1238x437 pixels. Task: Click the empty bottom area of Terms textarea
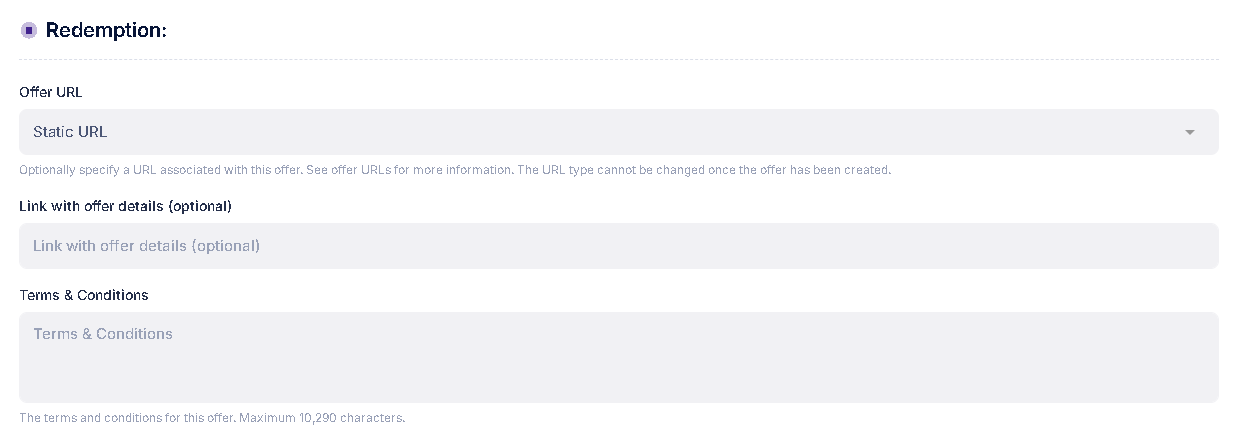618,385
